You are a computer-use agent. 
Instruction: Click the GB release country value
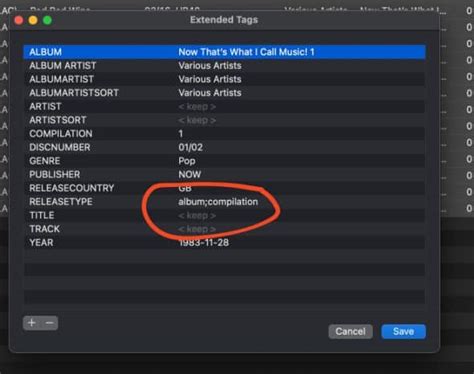click(x=185, y=189)
